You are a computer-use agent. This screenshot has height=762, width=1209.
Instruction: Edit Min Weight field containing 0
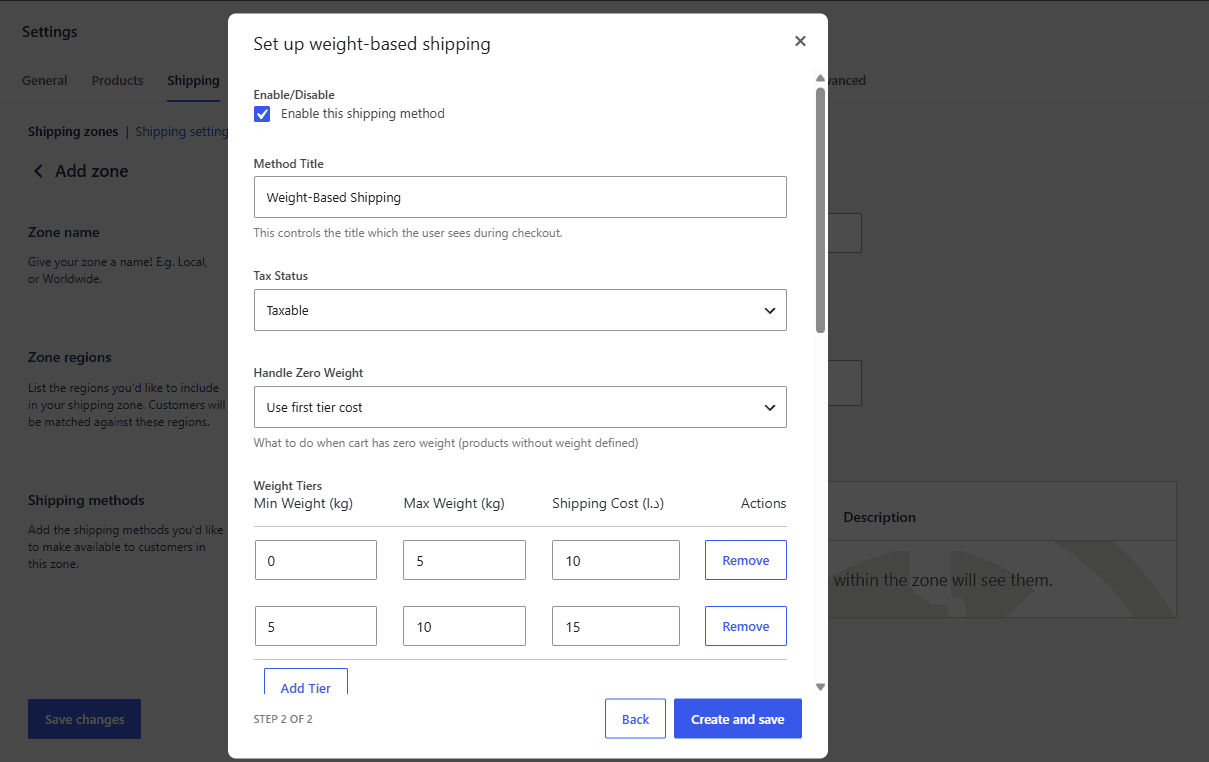tap(316, 560)
